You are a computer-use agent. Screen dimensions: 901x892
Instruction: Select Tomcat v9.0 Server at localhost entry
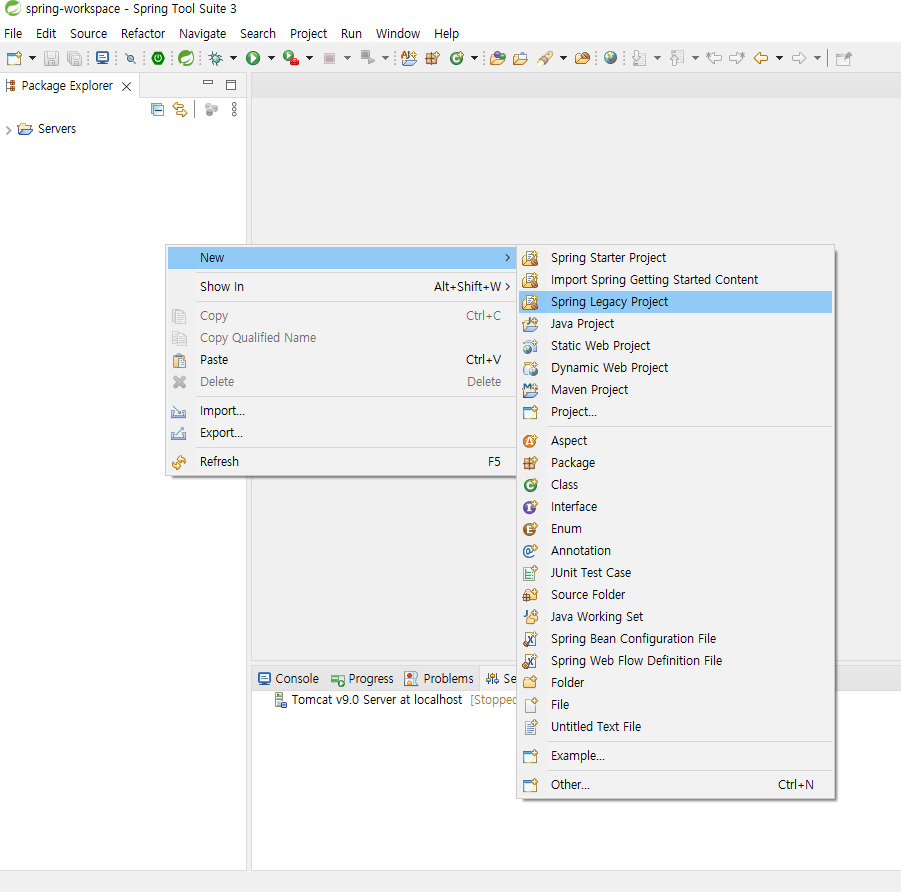coord(376,699)
